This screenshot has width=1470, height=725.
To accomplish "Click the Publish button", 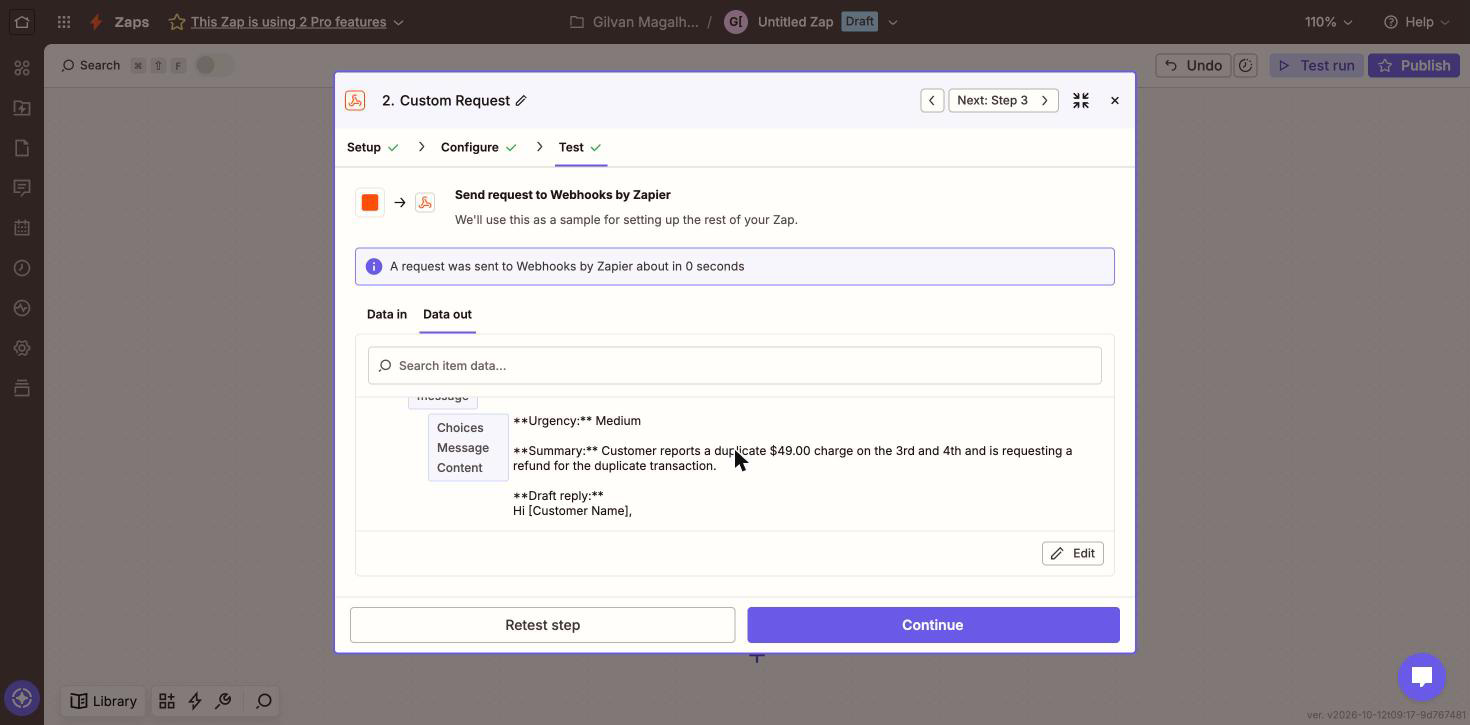I will click(x=1414, y=65).
